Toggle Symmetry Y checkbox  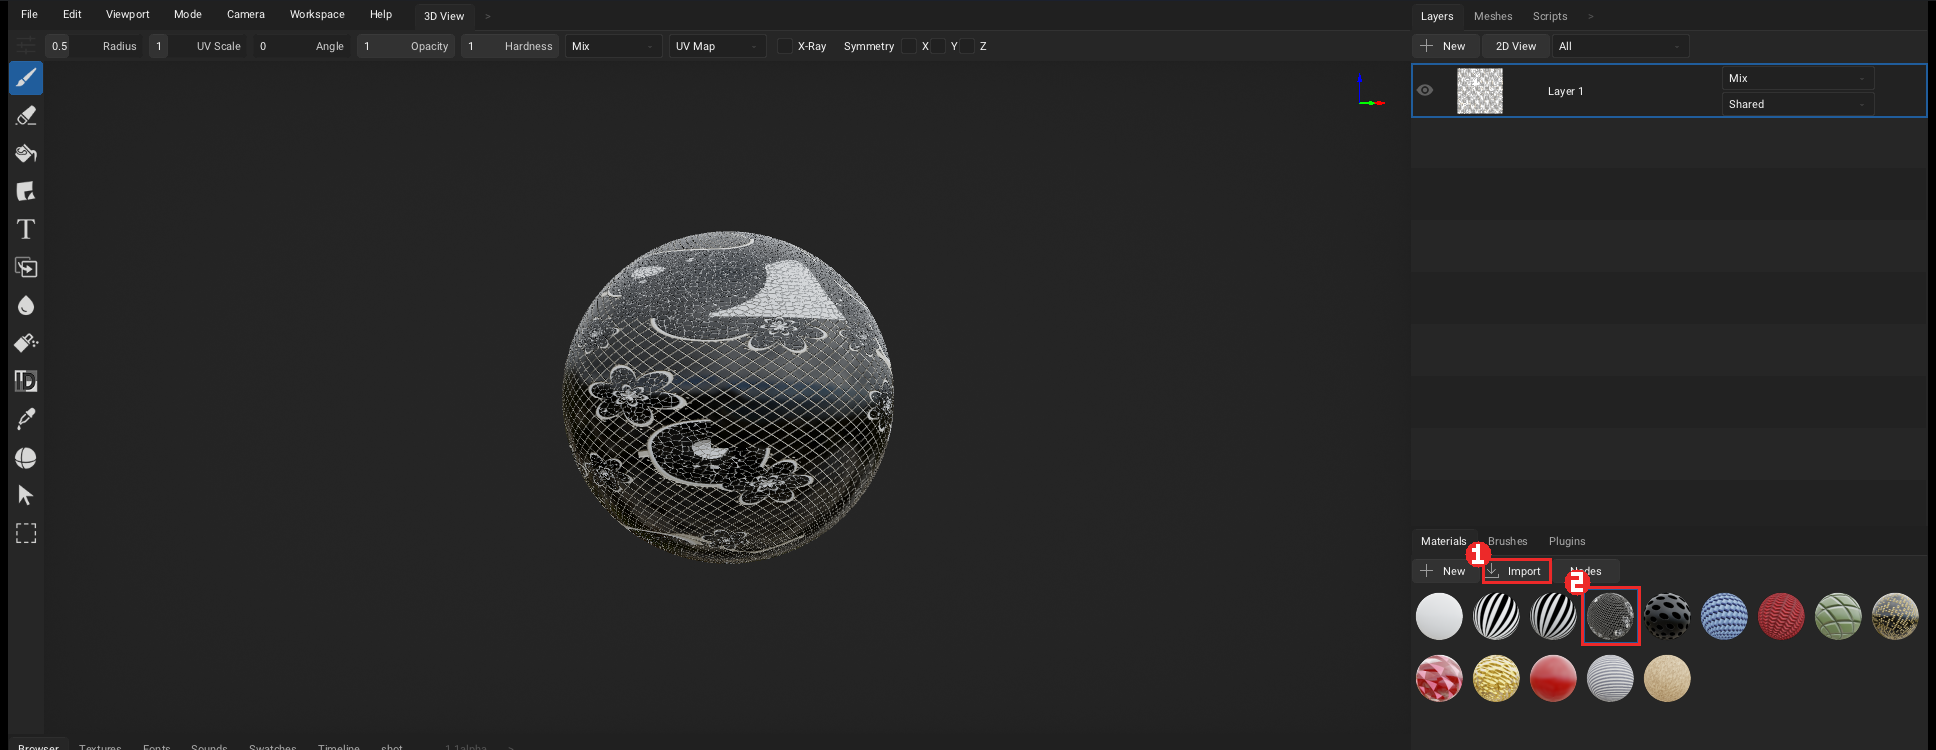(938, 46)
